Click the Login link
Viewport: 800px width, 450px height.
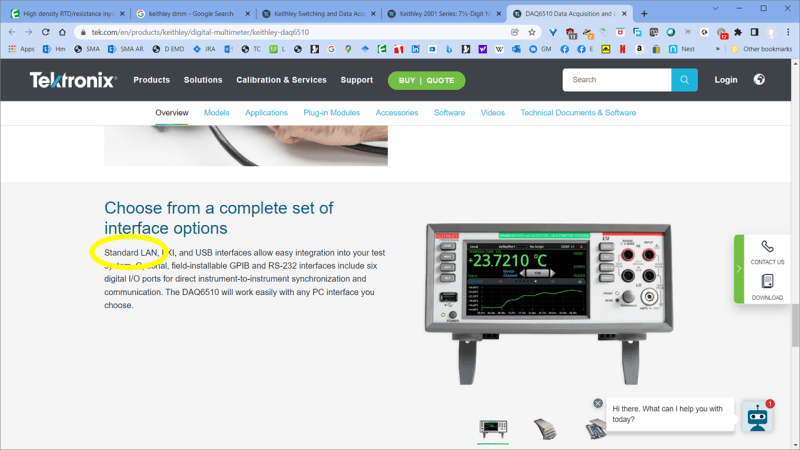coord(726,80)
